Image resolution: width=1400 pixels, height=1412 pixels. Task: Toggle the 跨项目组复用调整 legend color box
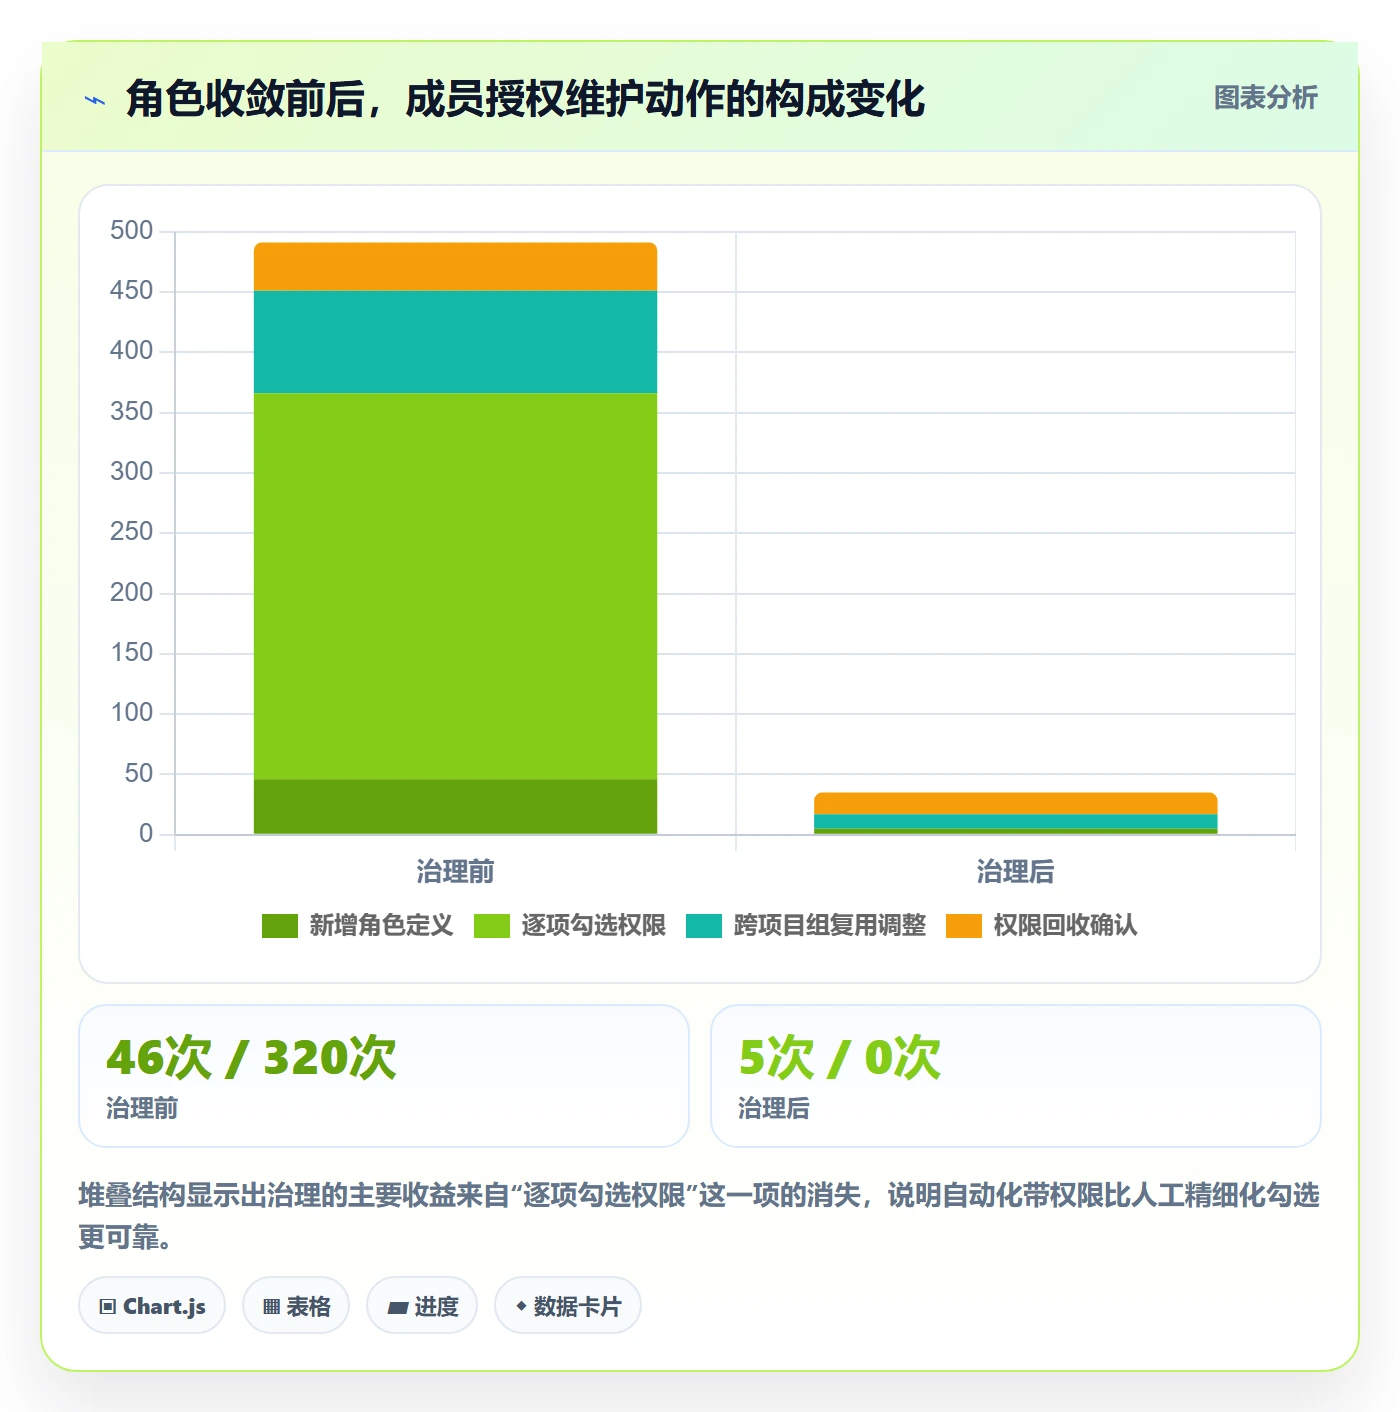click(704, 926)
